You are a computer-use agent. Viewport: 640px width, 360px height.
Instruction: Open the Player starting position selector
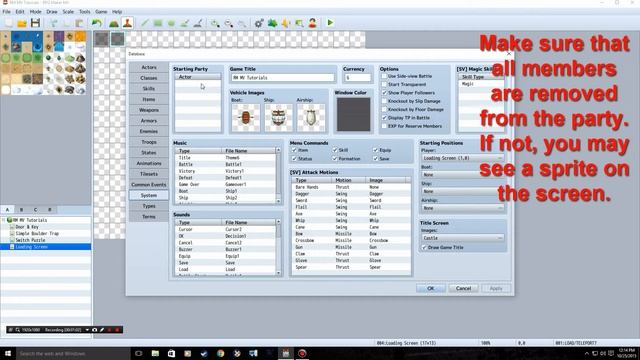pos(462,158)
